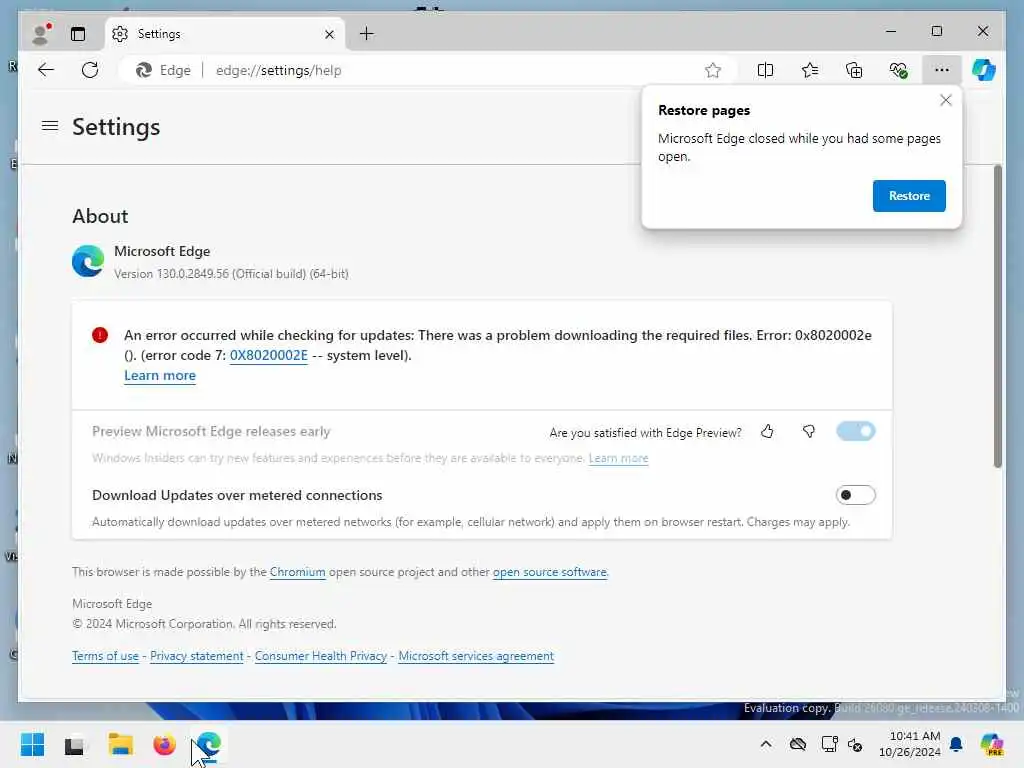Viewport: 1024px width, 768px height.
Task: Open the notifications bell icon
Action: [x=955, y=744]
